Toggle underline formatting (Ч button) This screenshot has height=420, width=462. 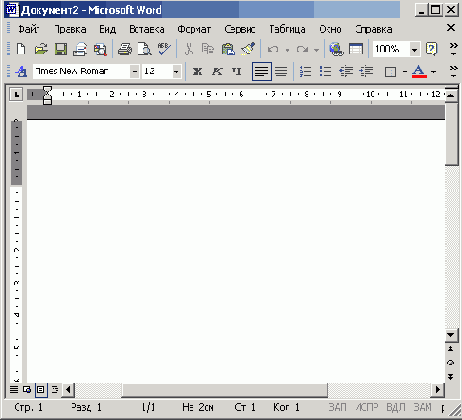click(x=237, y=71)
